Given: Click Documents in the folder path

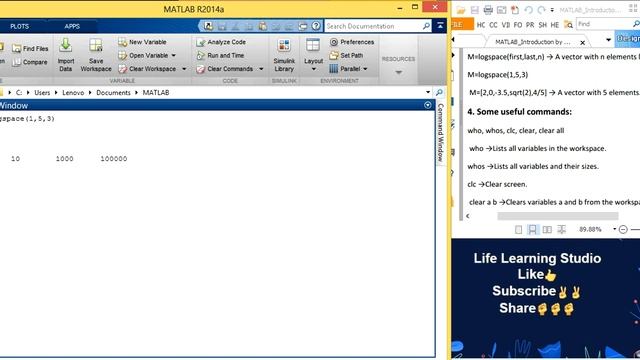Looking at the screenshot, I should 113,93.
